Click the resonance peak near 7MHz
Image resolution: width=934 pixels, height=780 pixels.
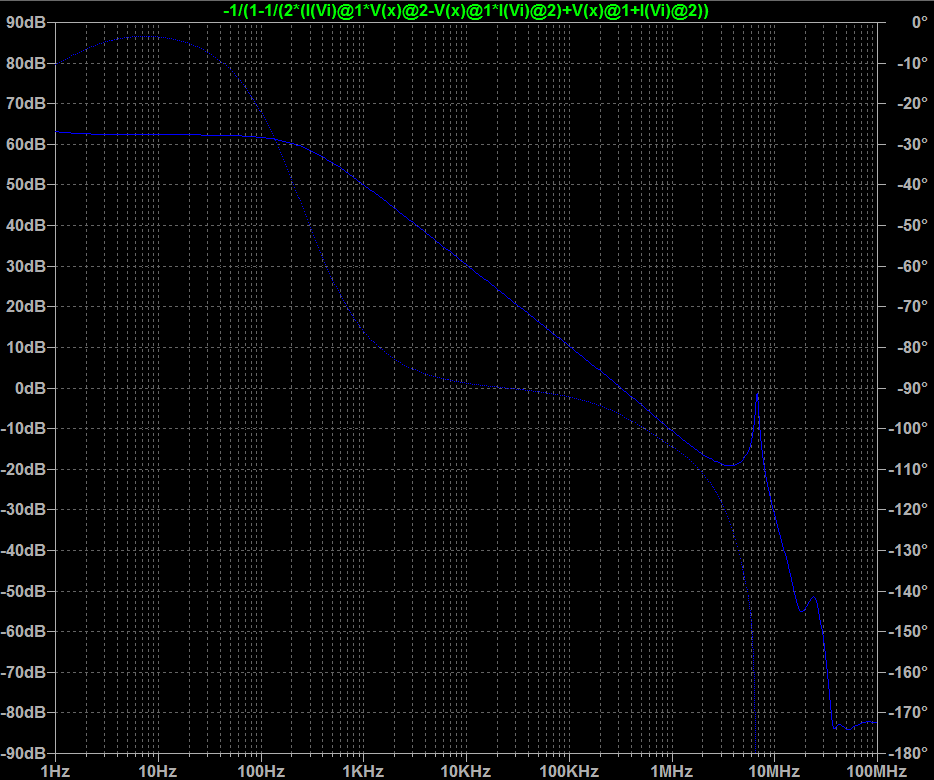[x=757, y=394]
